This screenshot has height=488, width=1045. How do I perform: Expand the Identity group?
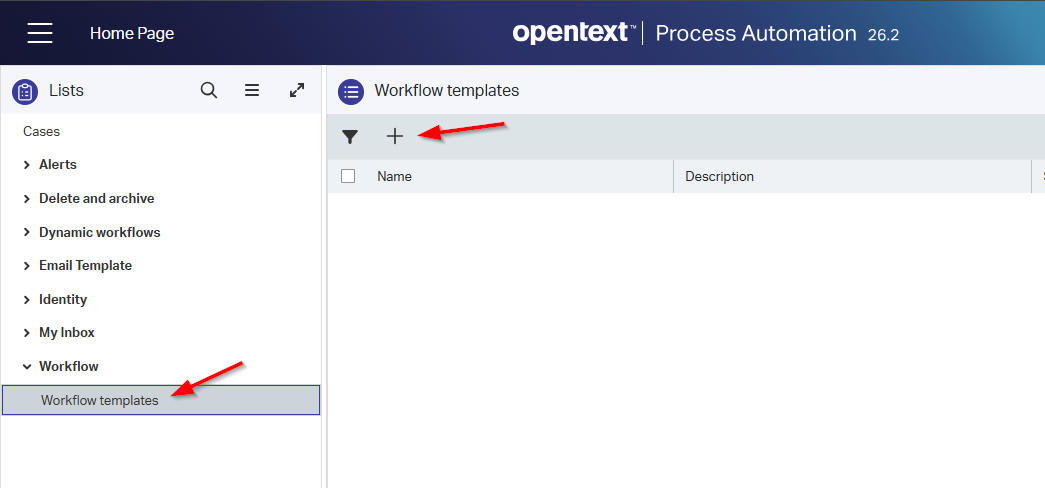(x=27, y=300)
